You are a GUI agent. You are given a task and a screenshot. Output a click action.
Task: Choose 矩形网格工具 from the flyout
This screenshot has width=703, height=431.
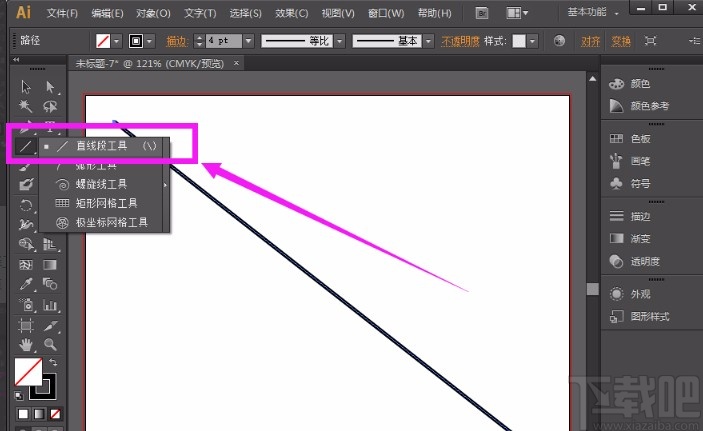click(104, 203)
